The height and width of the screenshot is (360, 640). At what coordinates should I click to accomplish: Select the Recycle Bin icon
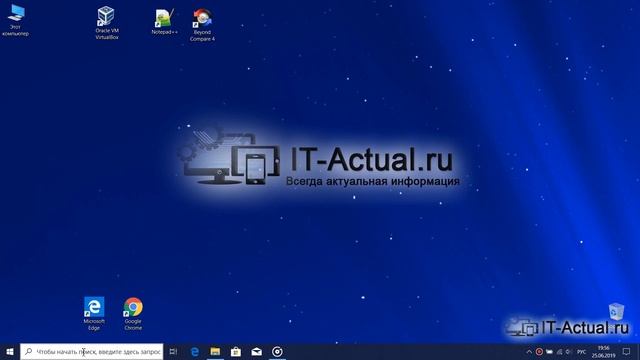coord(616,311)
